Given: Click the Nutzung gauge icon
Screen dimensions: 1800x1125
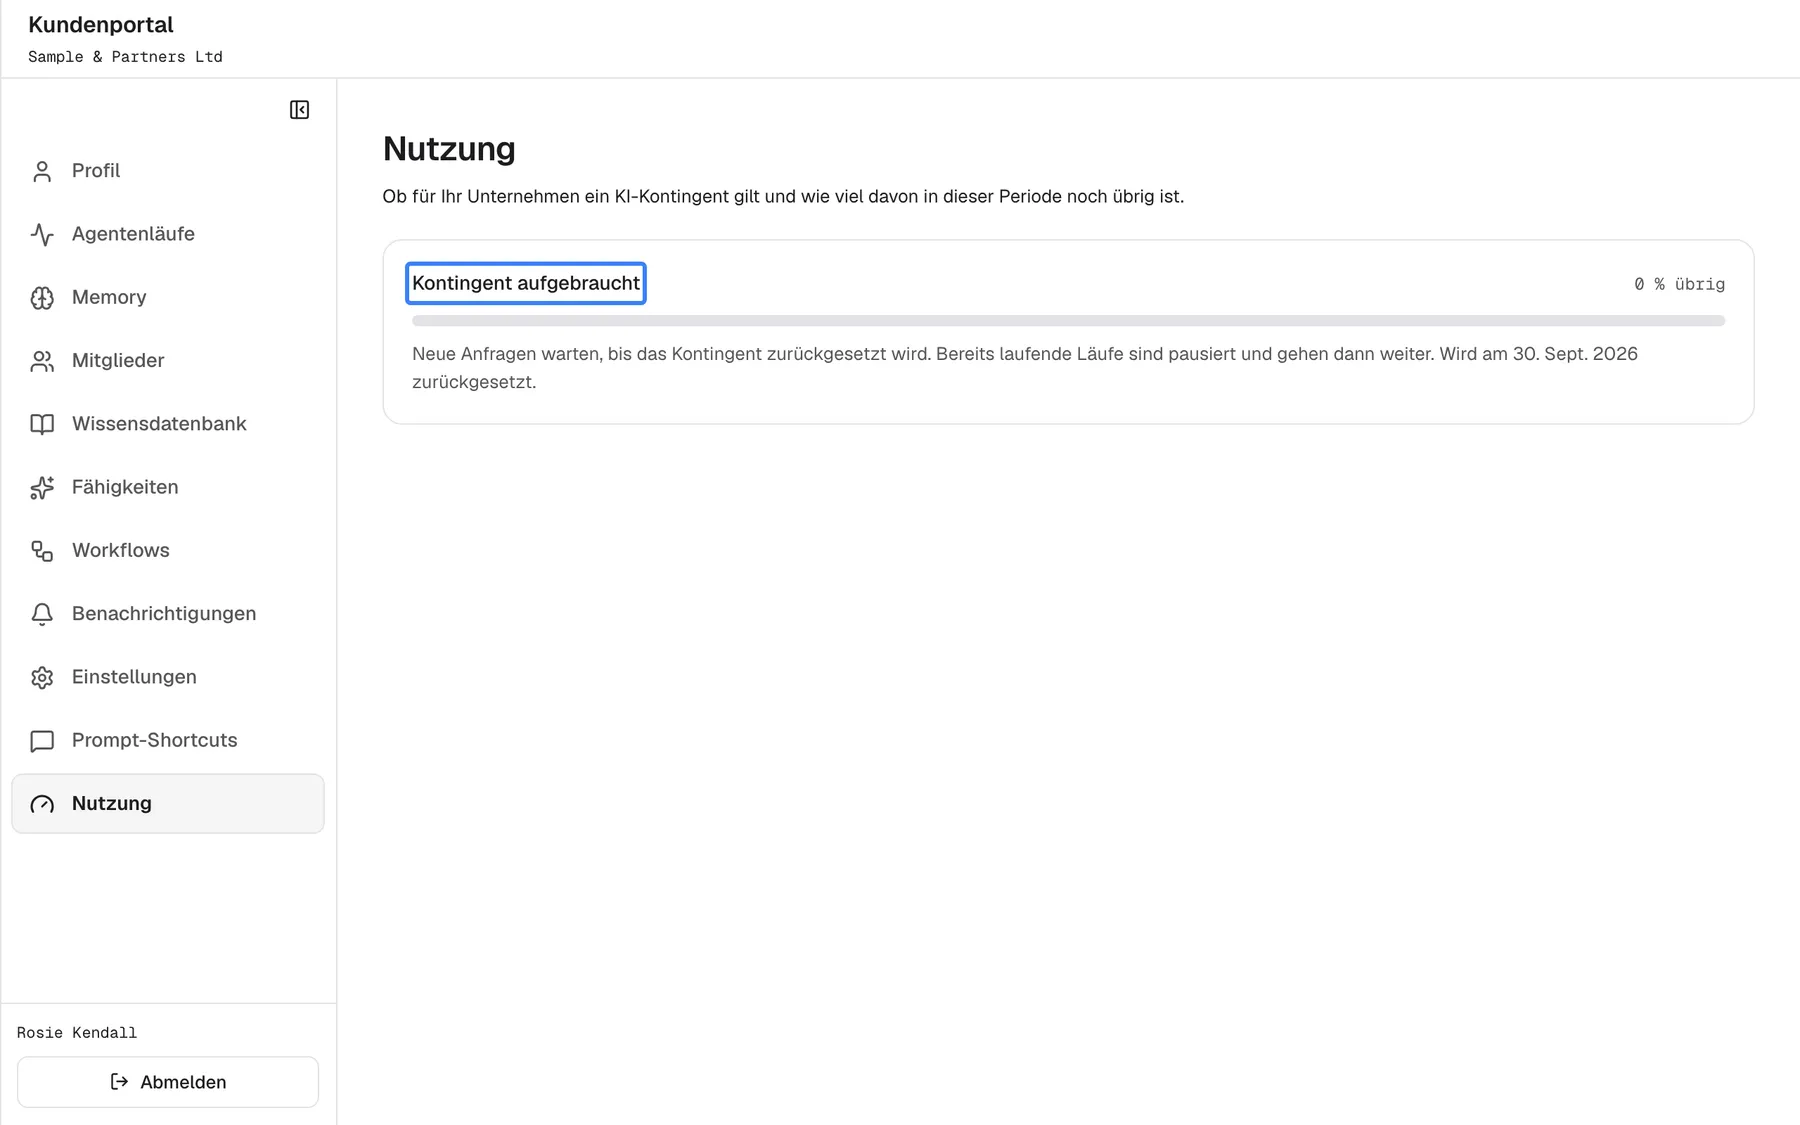Looking at the screenshot, I should coord(42,804).
